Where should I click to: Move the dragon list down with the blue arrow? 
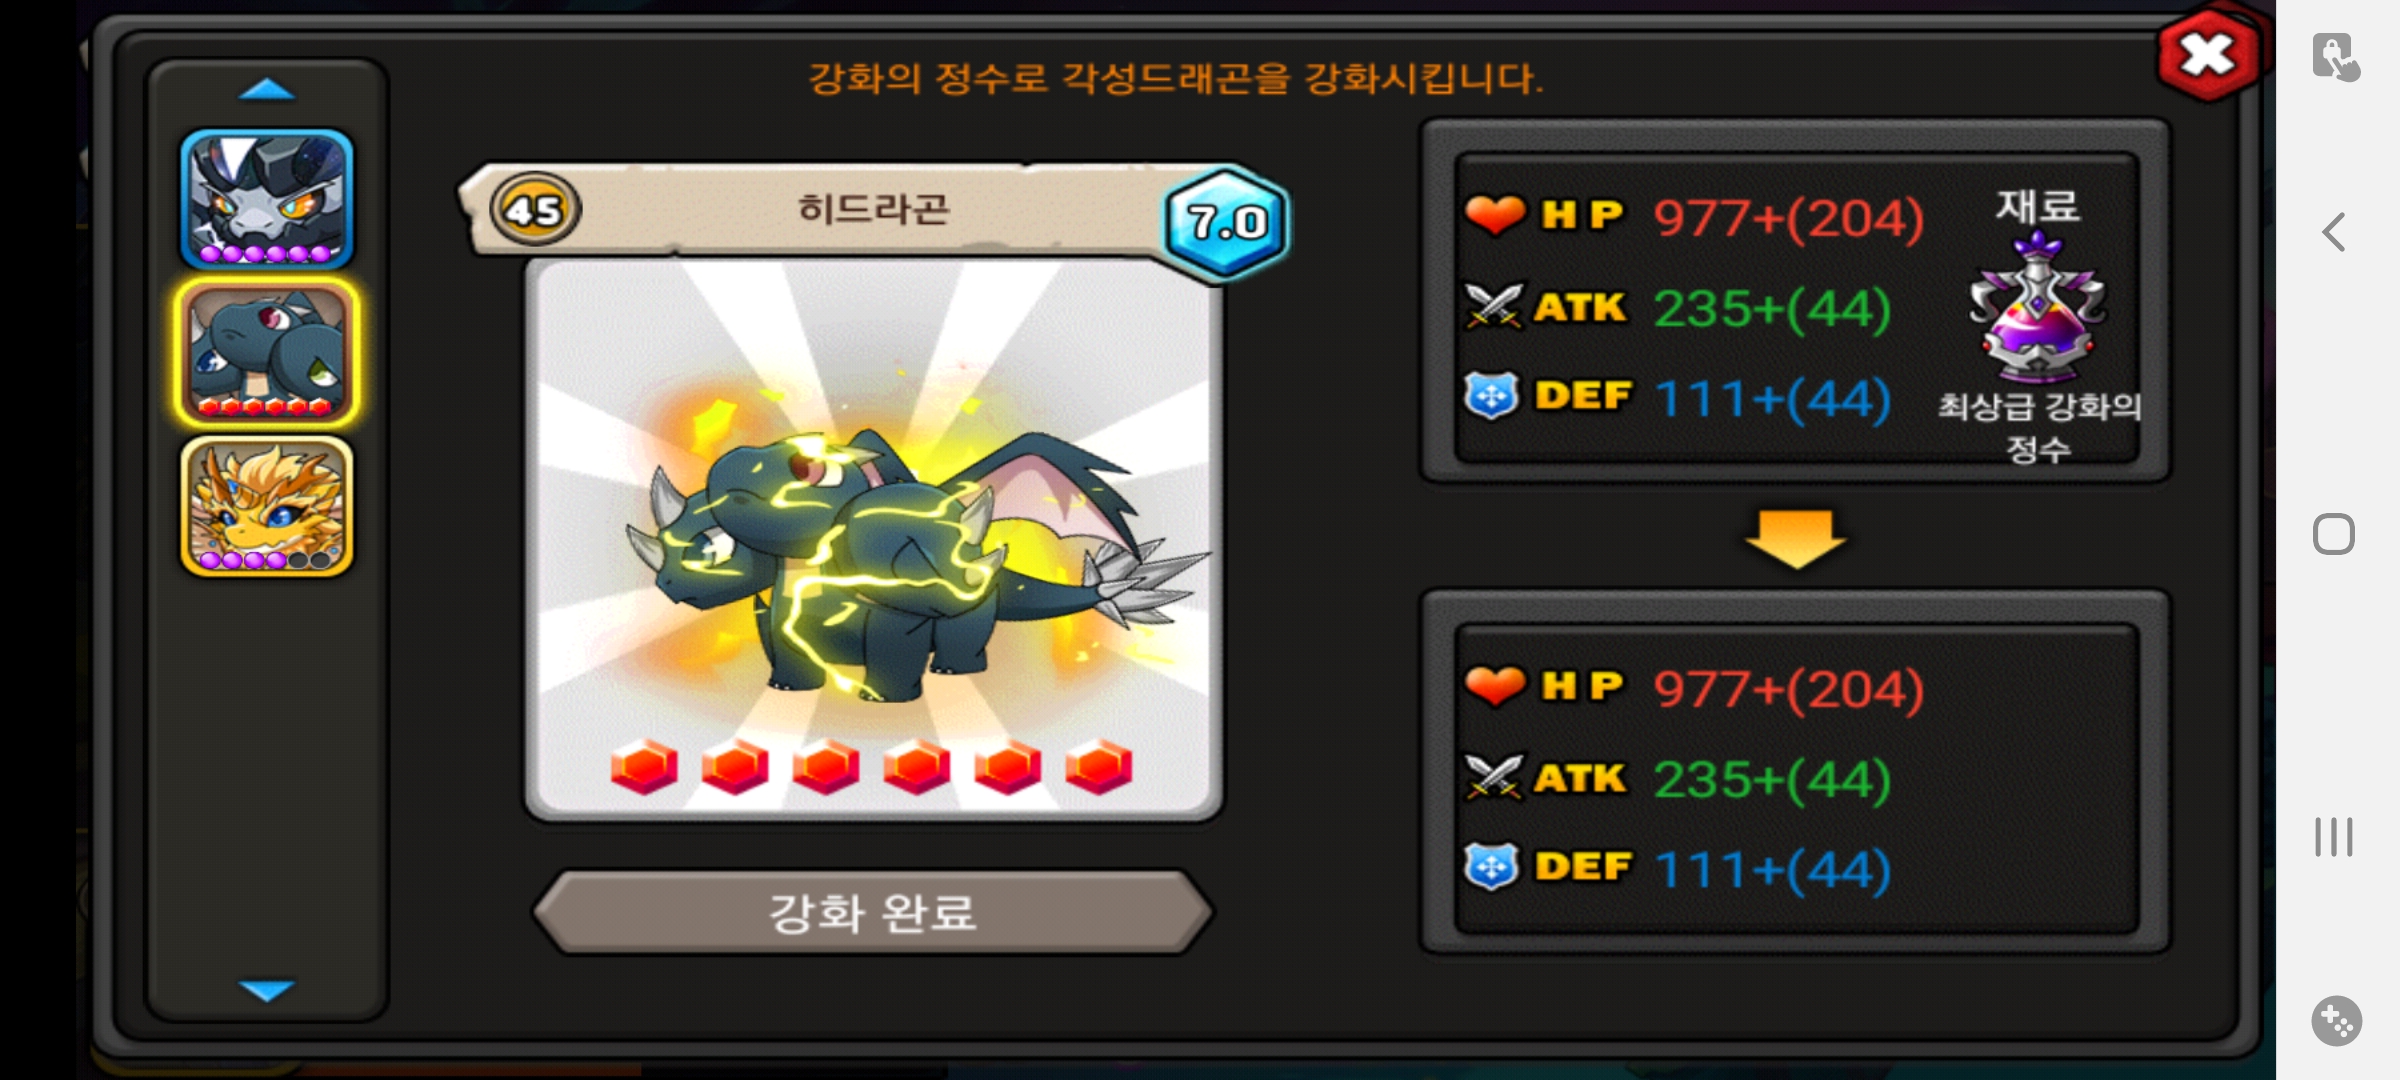267,990
